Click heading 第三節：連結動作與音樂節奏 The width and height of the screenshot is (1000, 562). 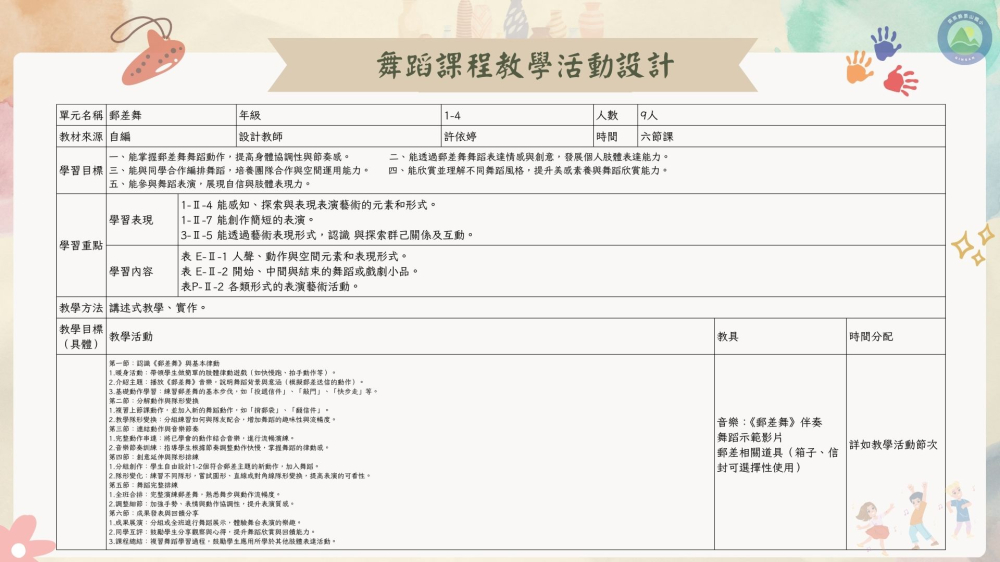pos(154,429)
